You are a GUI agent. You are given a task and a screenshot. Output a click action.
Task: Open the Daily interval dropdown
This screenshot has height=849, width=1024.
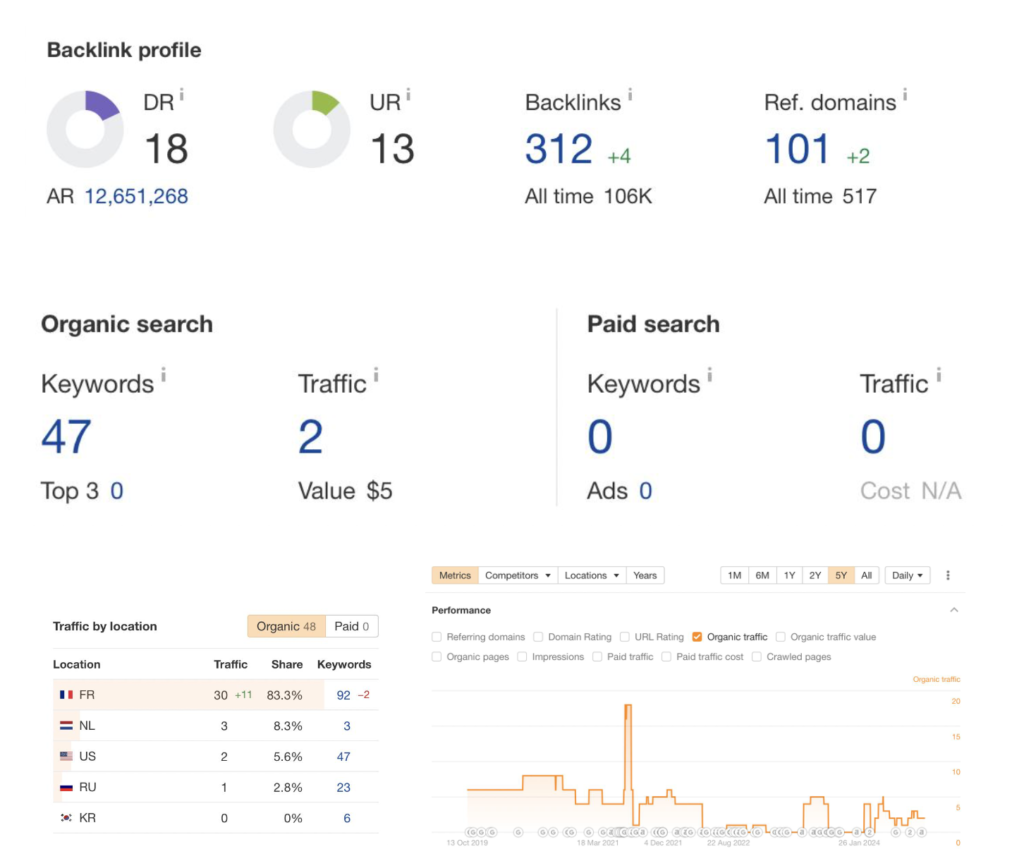[x=907, y=575]
